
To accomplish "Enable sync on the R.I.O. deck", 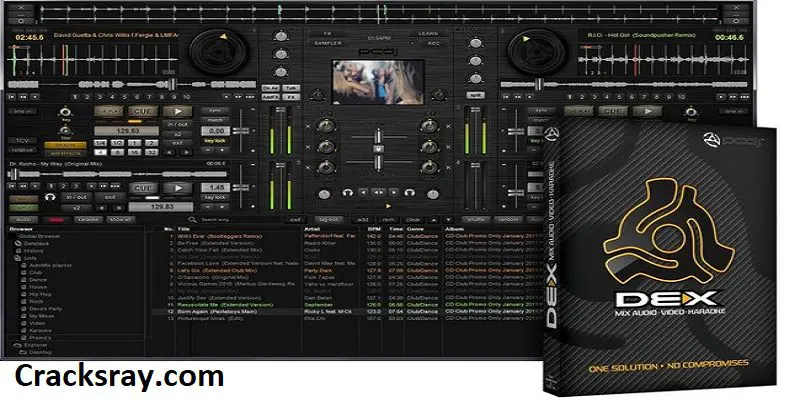I will tap(541, 110).
